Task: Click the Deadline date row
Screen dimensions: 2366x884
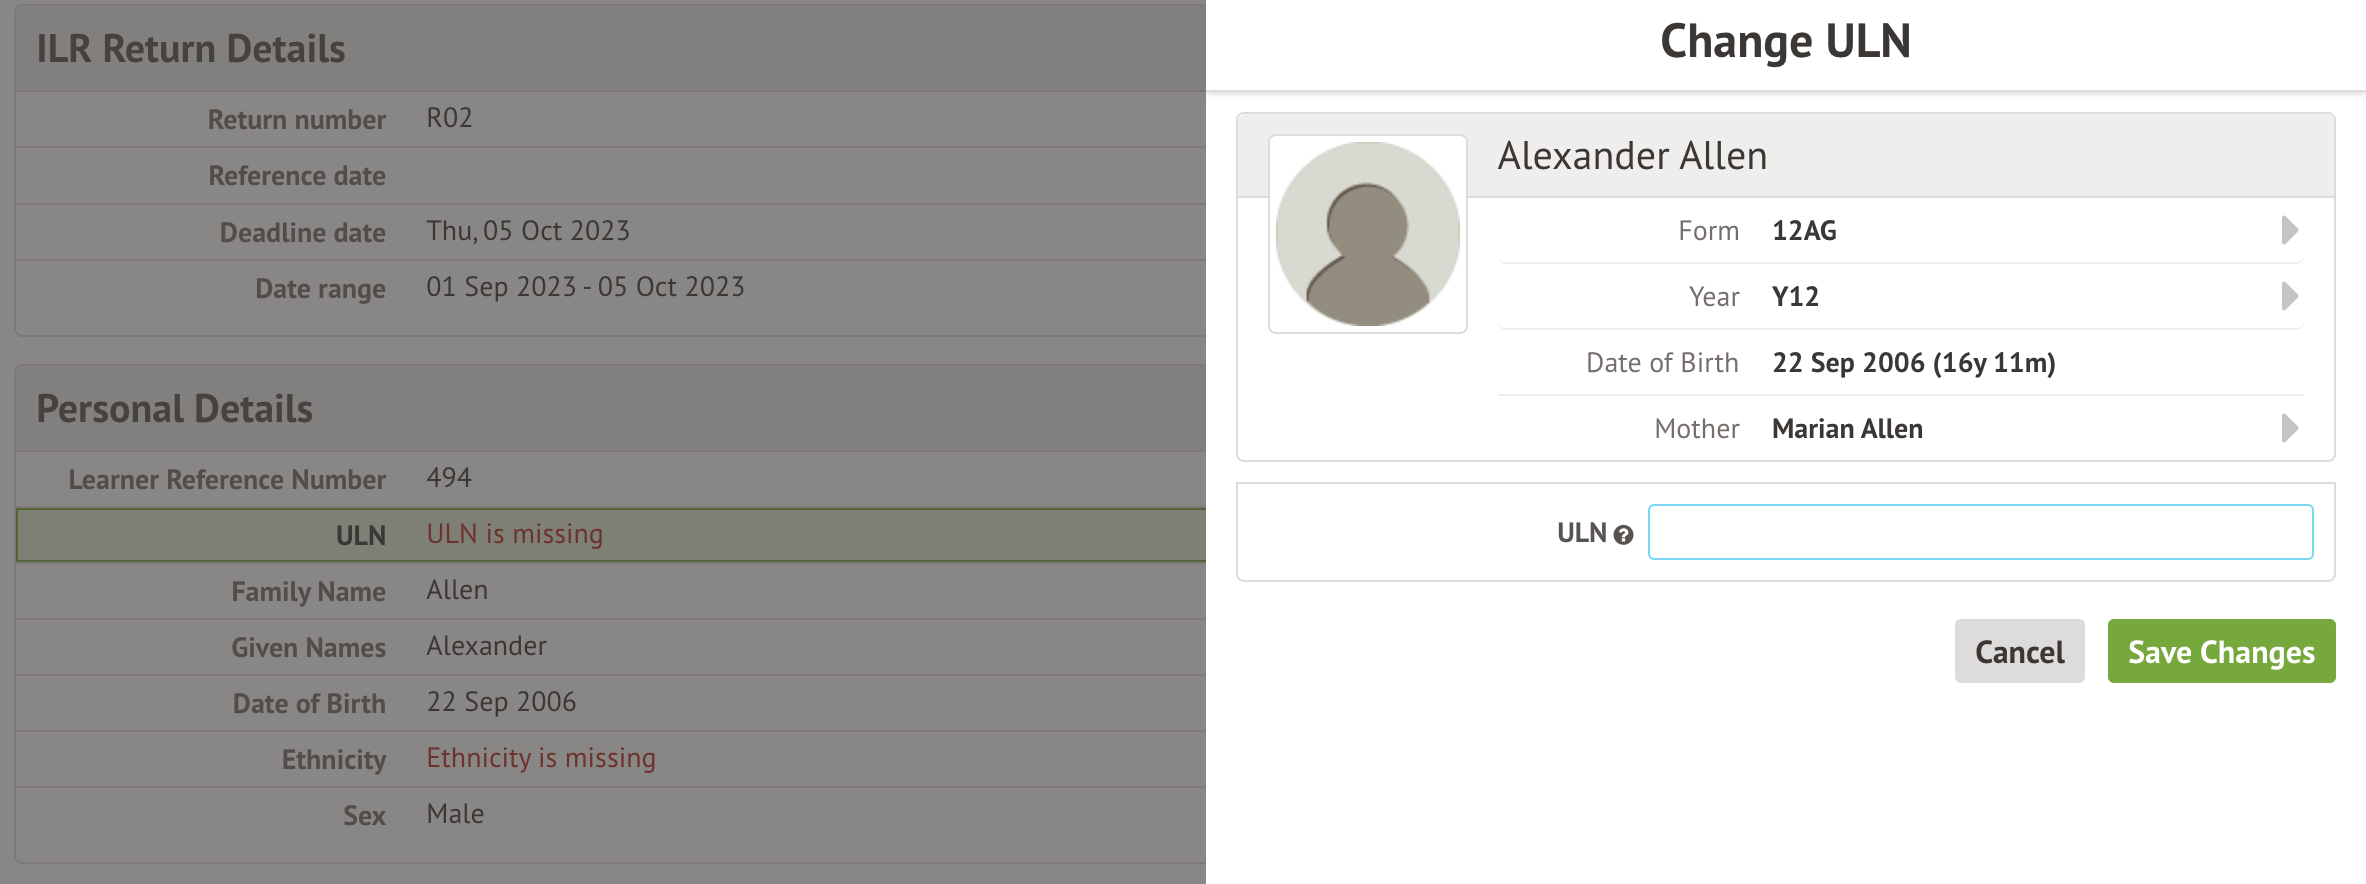Action: point(610,232)
